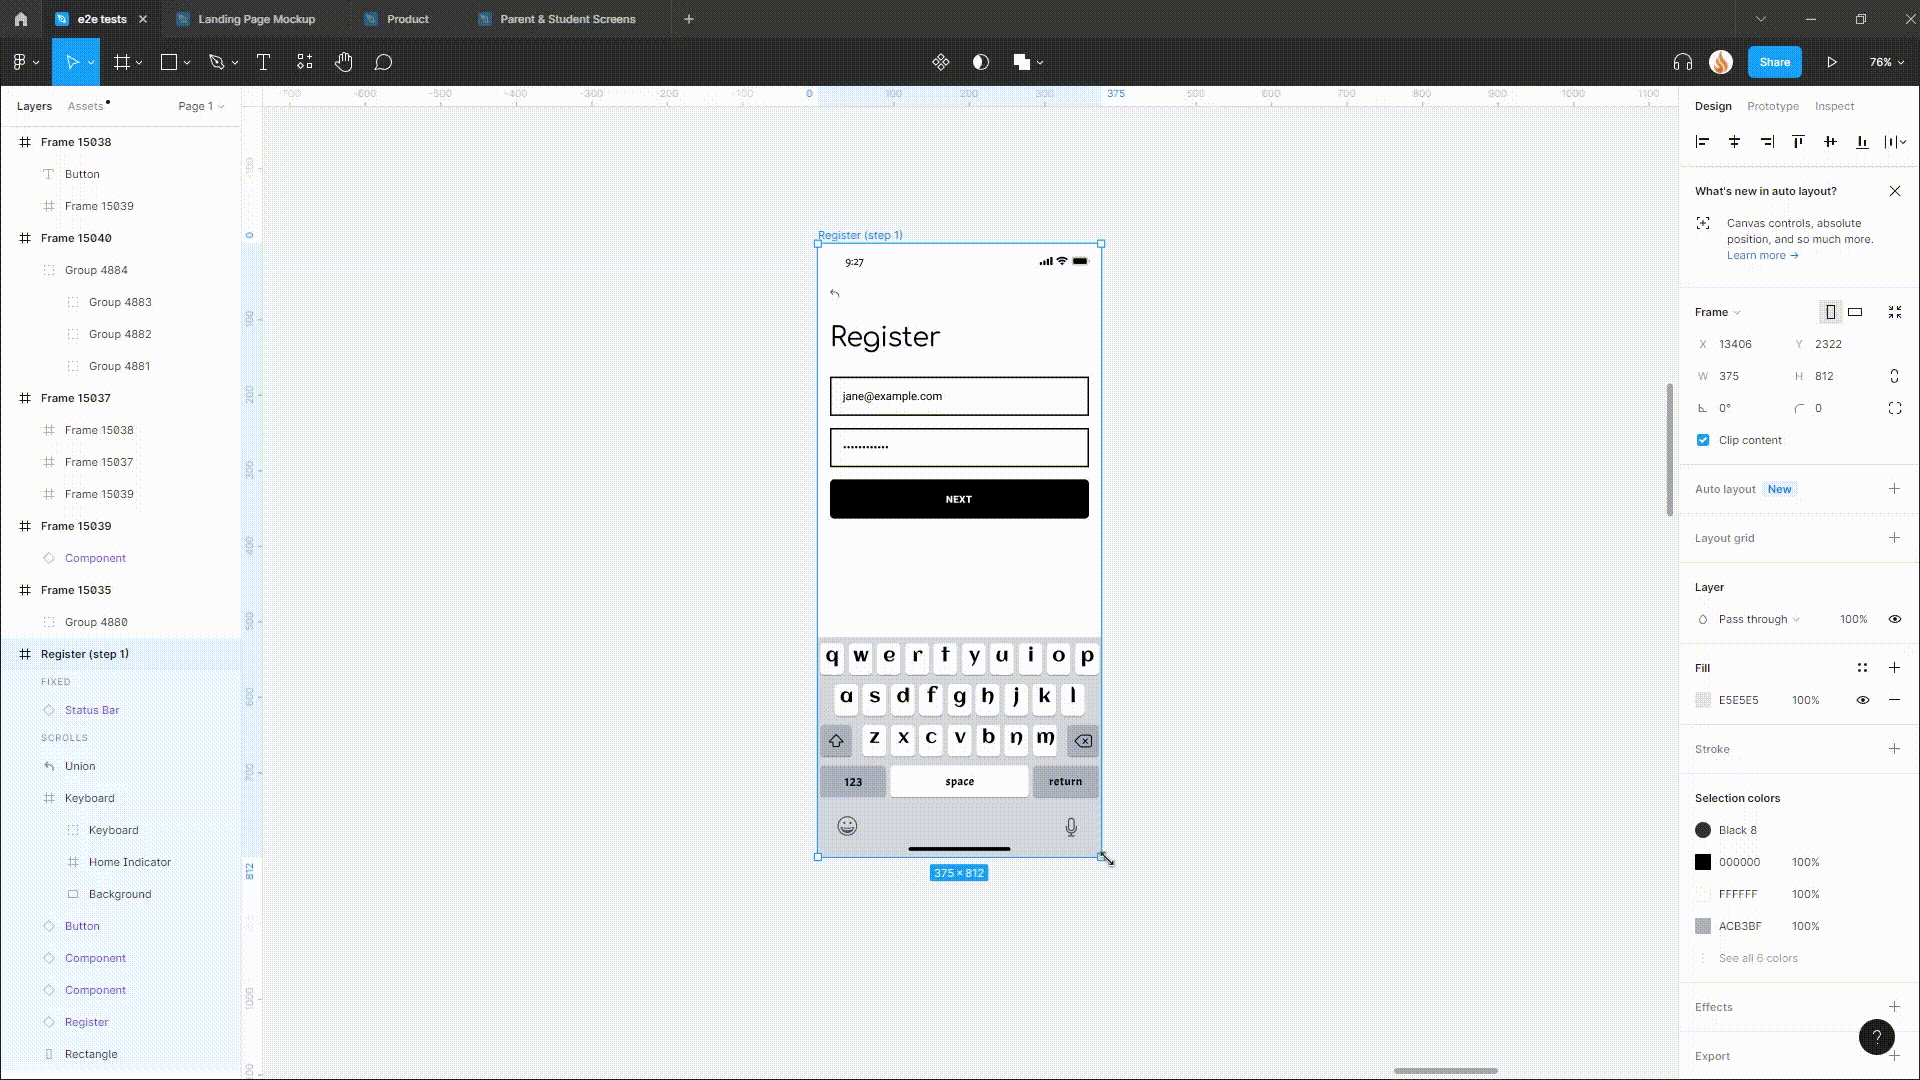The height and width of the screenshot is (1080, 1920).
Task: Select the Move/Select tool in toolbar
Action: (x=73, y=62)
